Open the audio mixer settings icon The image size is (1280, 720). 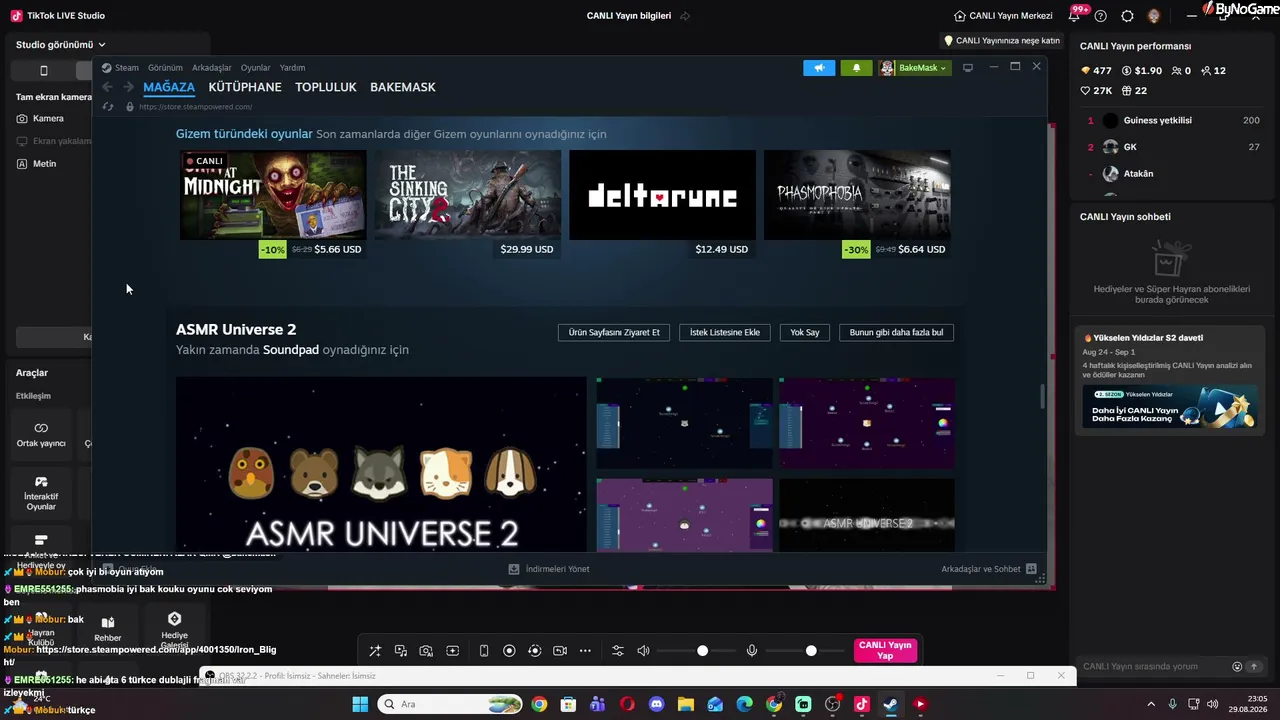point(617,651)
